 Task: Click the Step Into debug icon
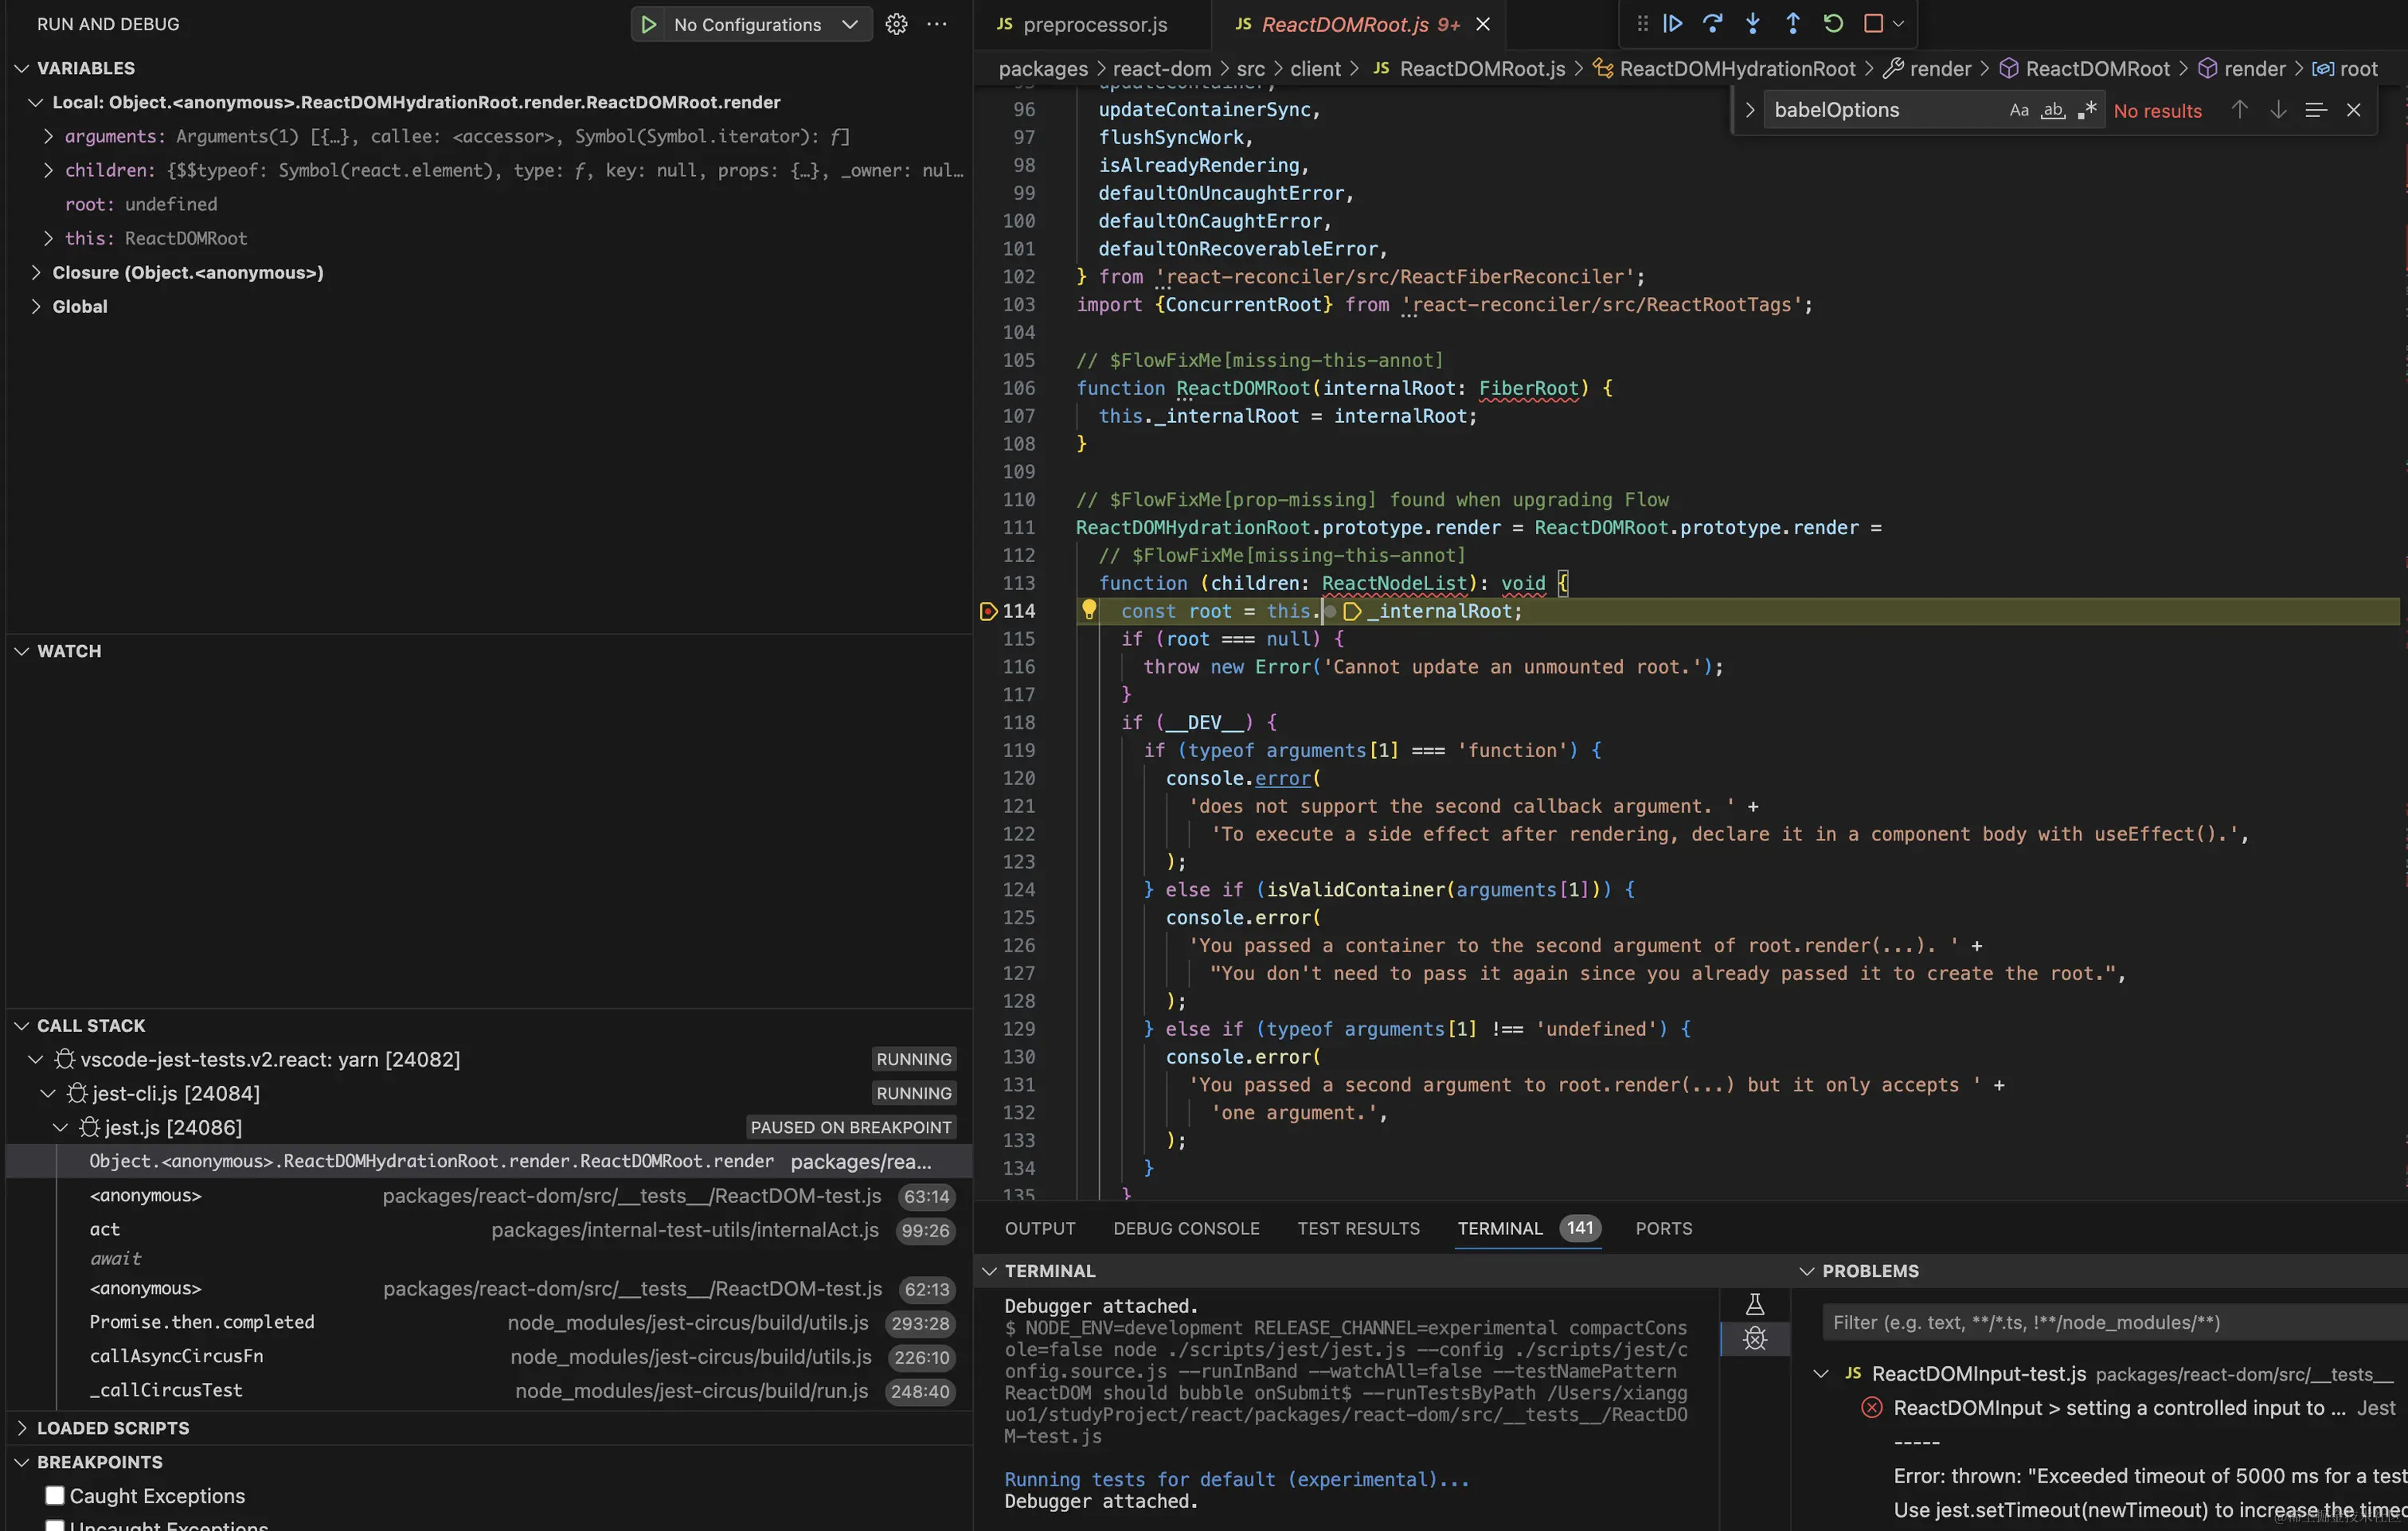pyautogui.click(x=1753, y=23)
